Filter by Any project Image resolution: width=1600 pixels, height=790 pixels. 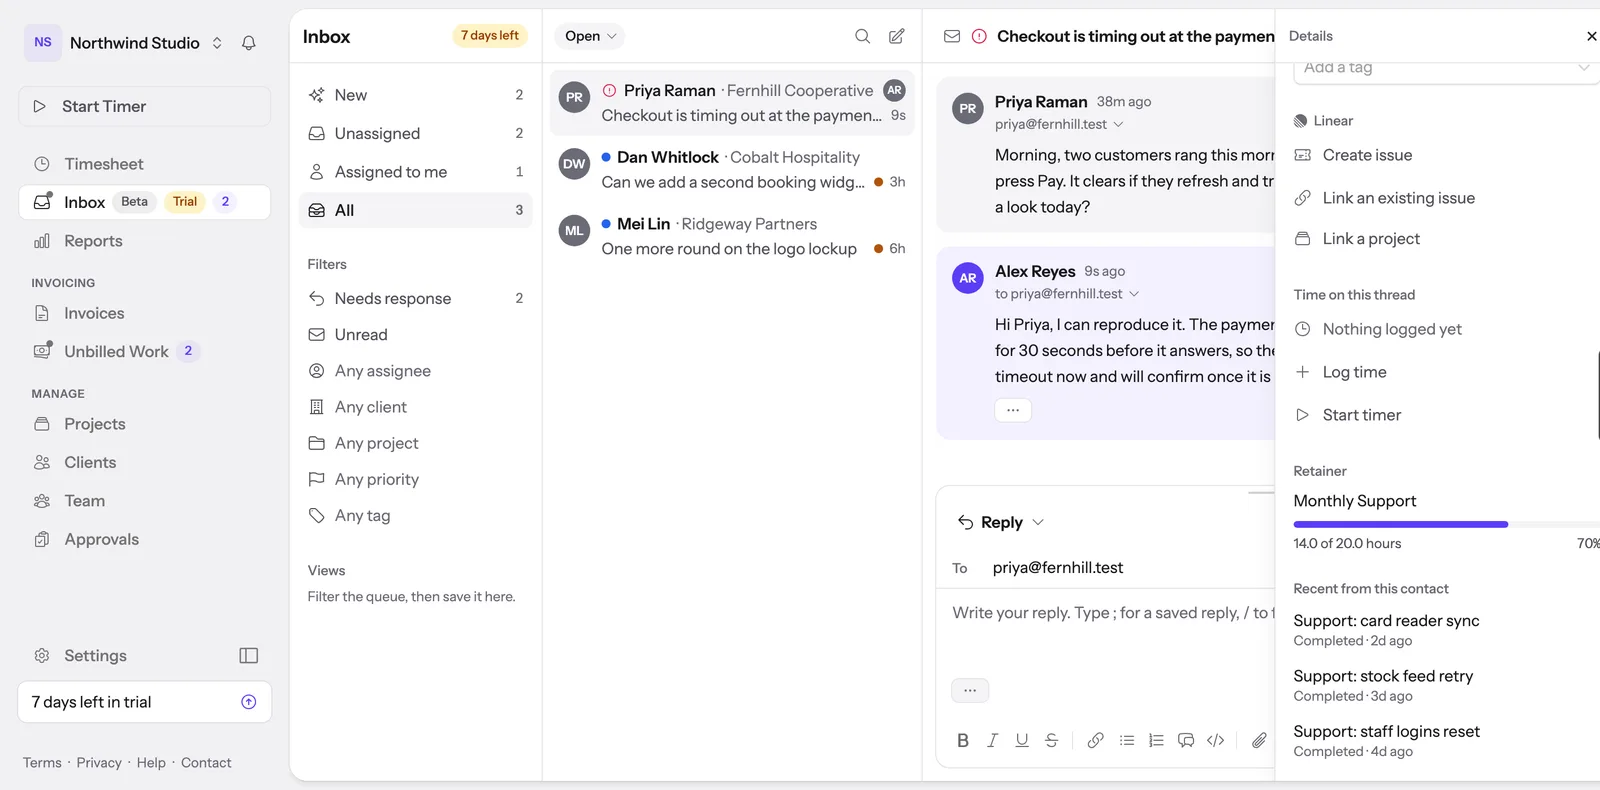point(415,443)
